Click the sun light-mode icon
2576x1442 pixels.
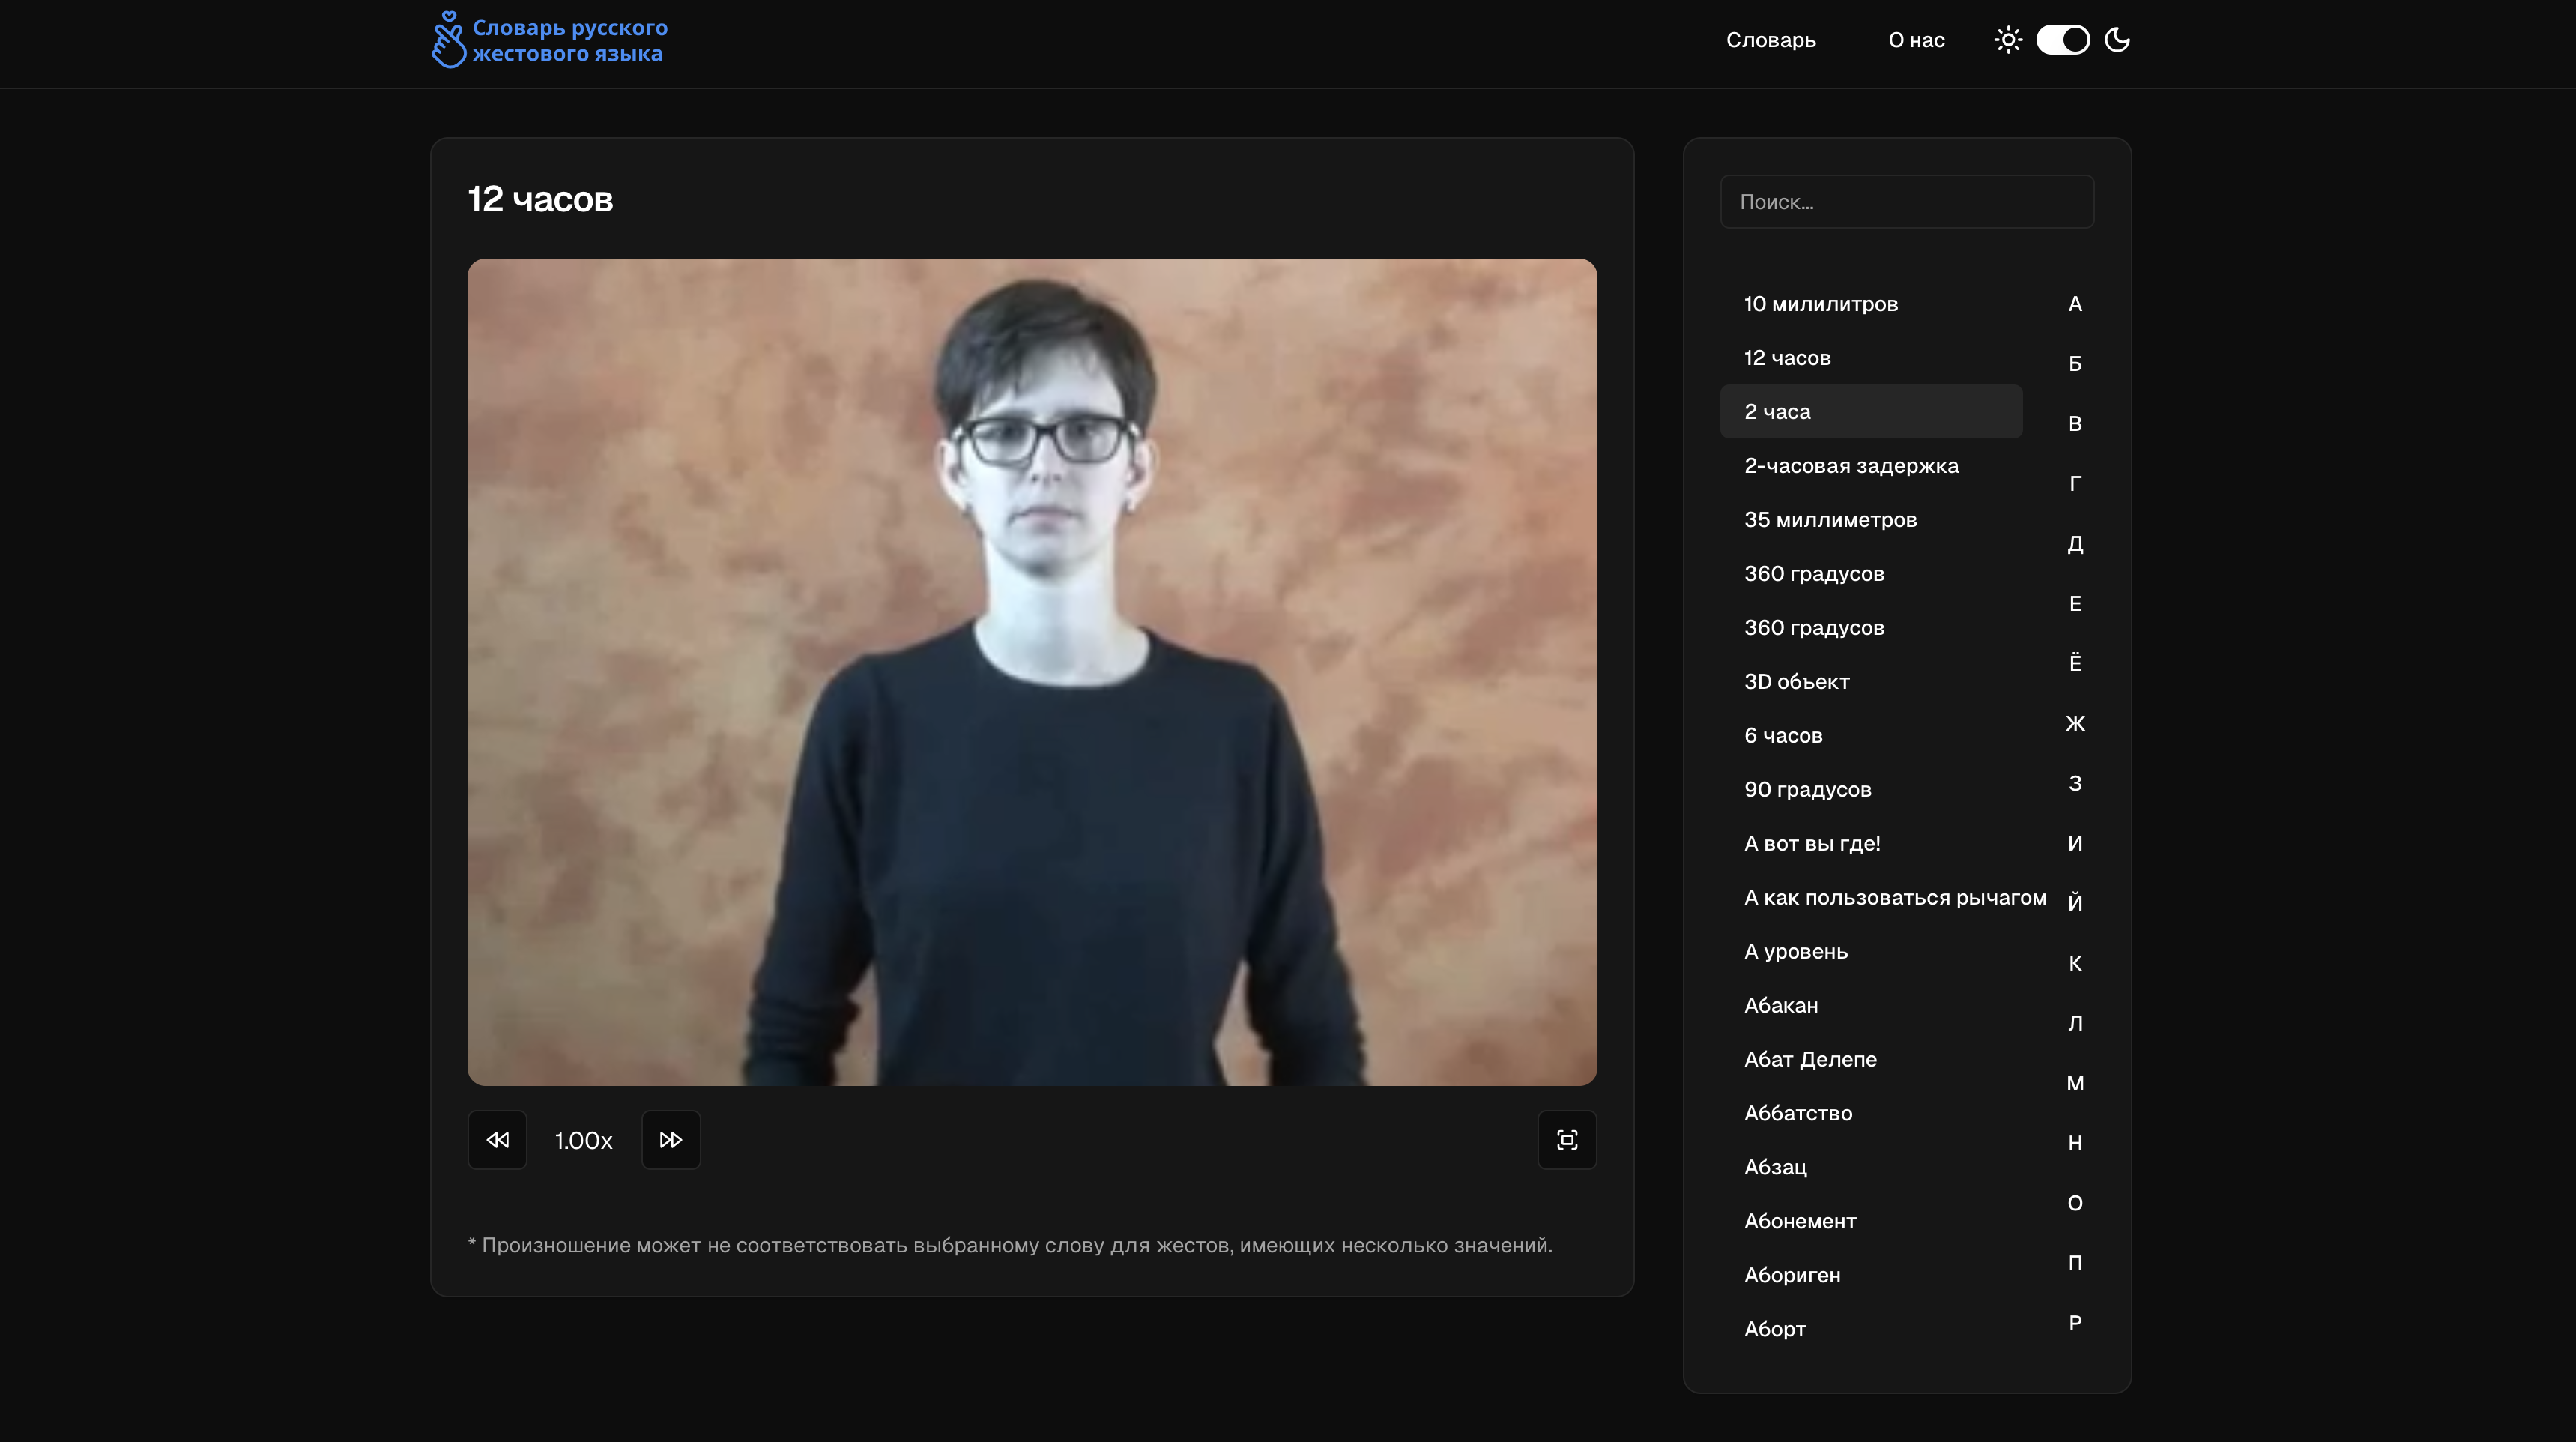(2008, 40)
